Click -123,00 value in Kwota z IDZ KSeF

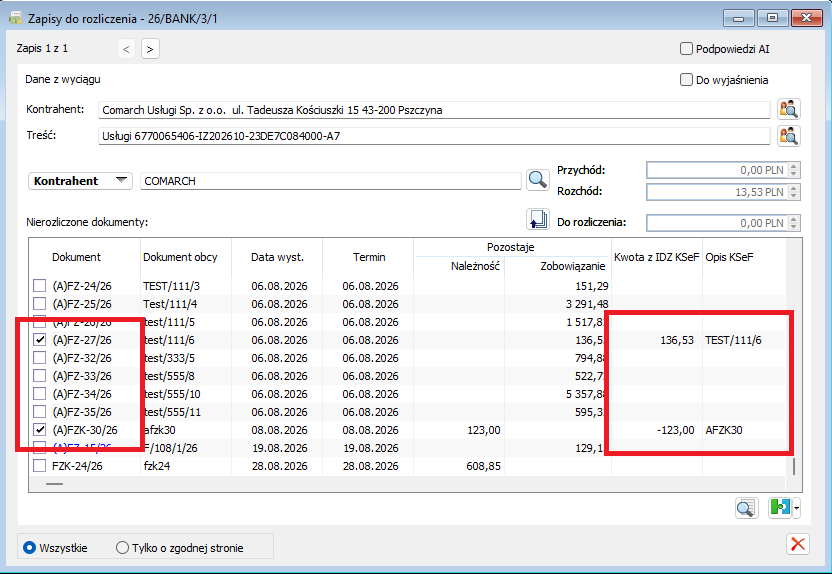pos(675,430)
